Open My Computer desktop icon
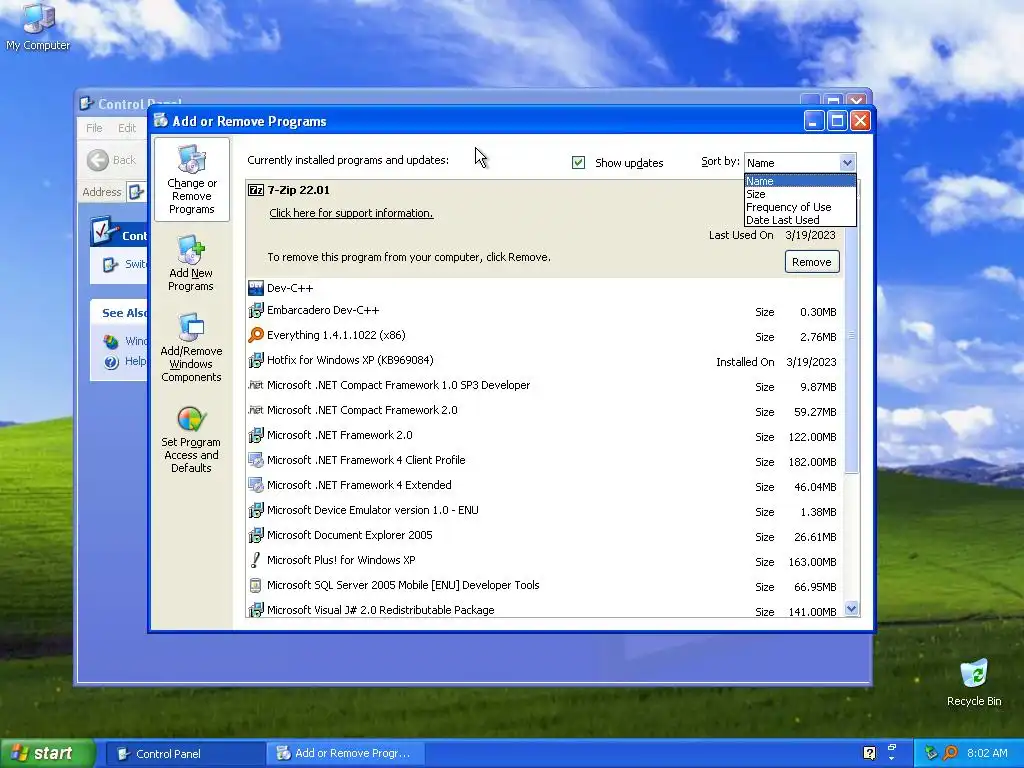Screen dimensions: 1024x768 pos(38,27)
